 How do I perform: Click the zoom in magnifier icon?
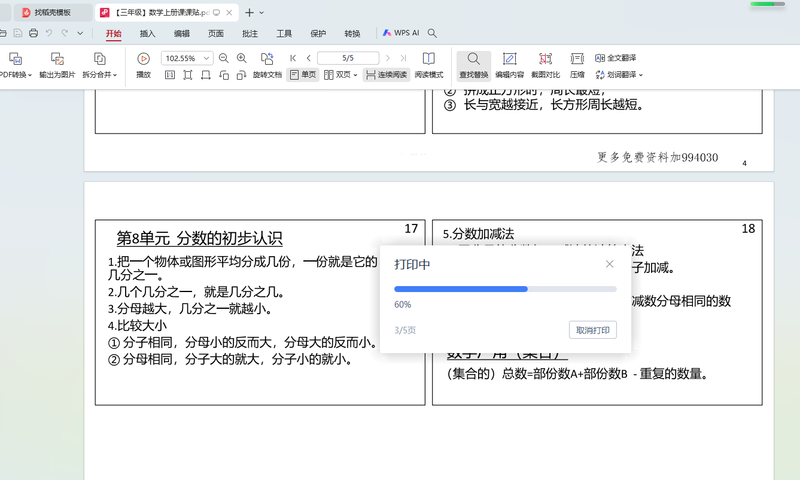[241, 59]
